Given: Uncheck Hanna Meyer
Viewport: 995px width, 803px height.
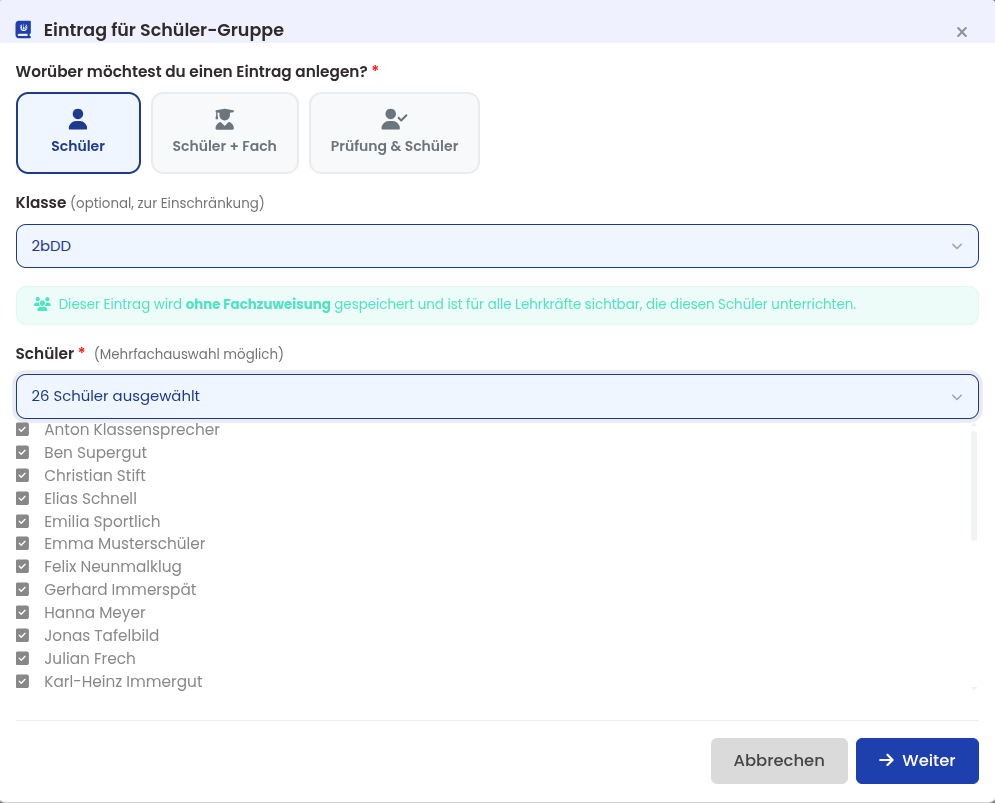Looking at the screenshot, I should point(22,613).
